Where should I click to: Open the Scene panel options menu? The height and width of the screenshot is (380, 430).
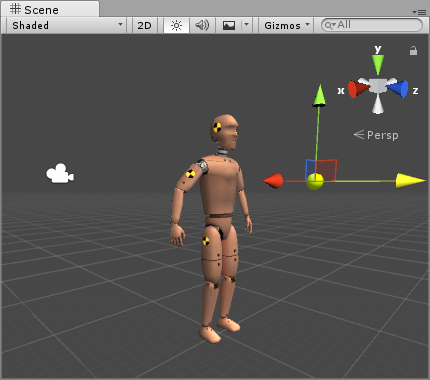(x=419, y=12)
